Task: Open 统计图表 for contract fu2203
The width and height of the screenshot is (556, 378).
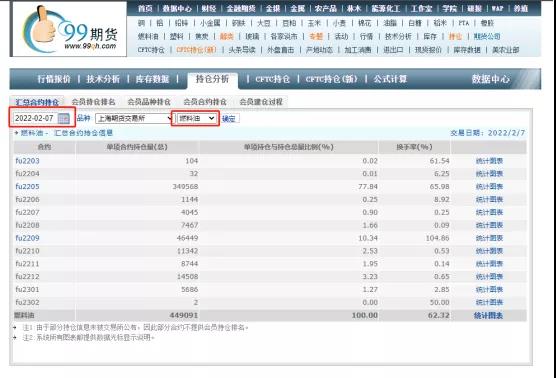Action: point(489,161)
